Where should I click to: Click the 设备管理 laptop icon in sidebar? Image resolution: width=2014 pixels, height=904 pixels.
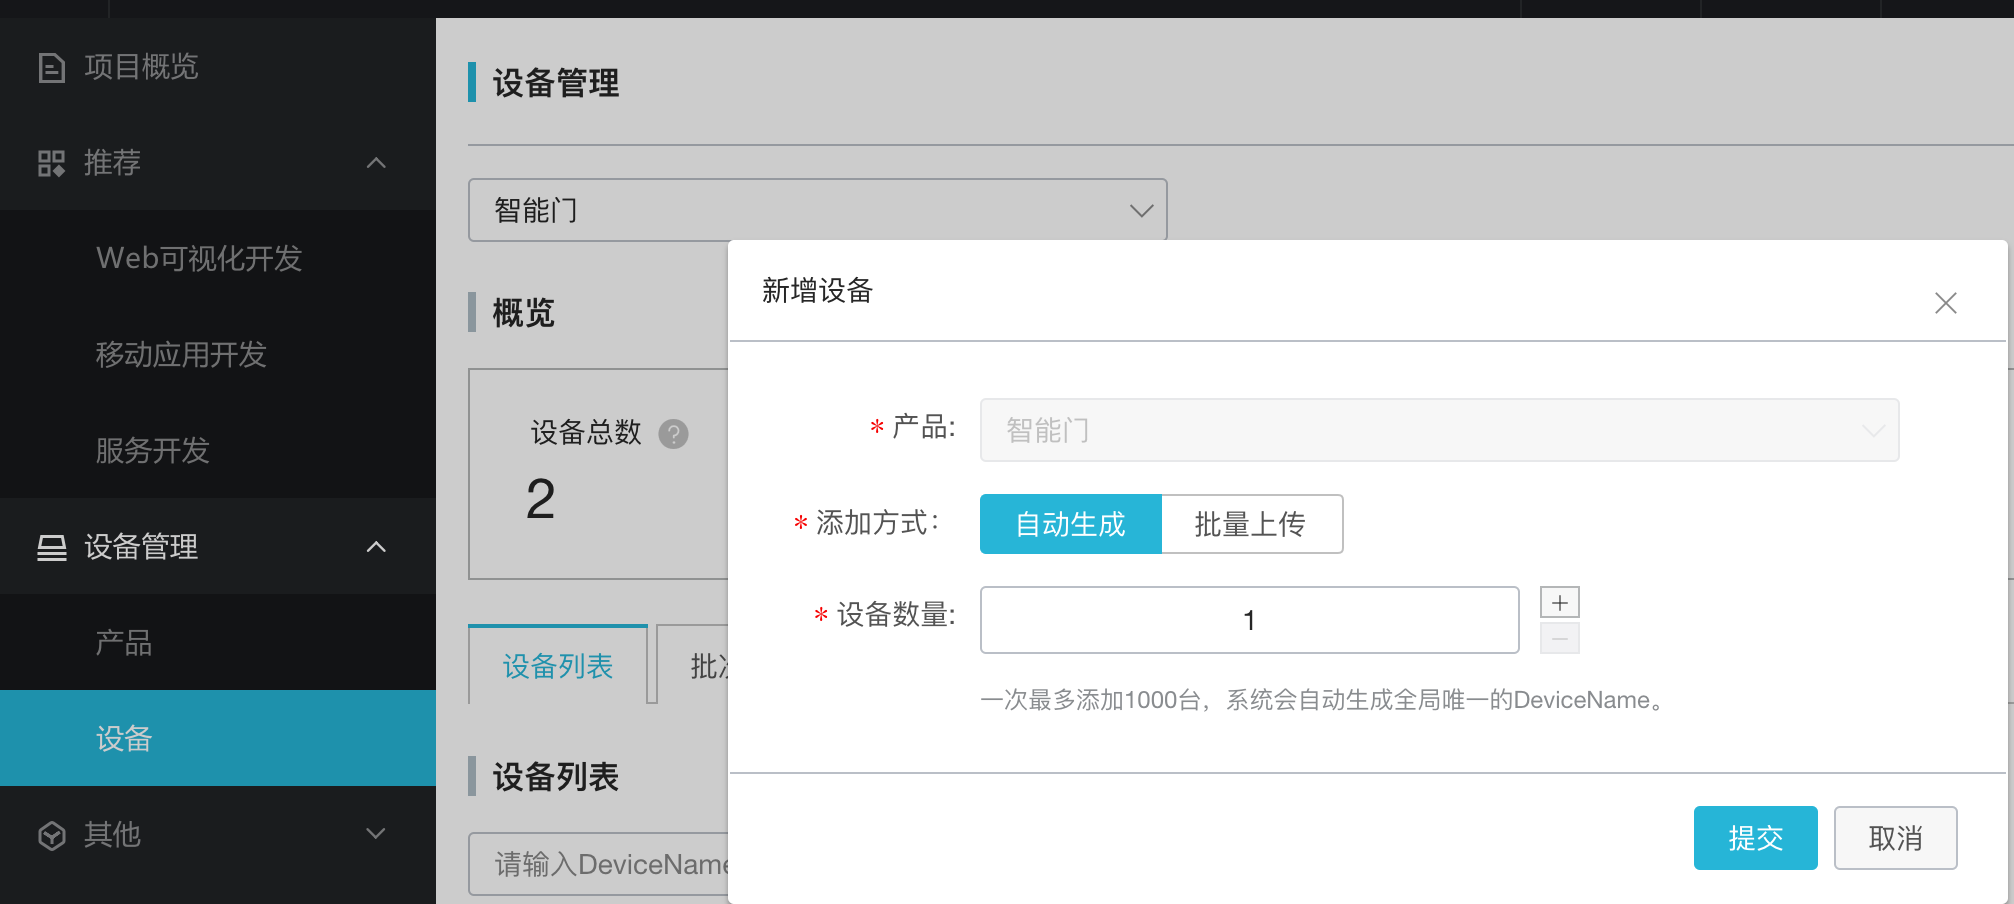pos(51,547)
